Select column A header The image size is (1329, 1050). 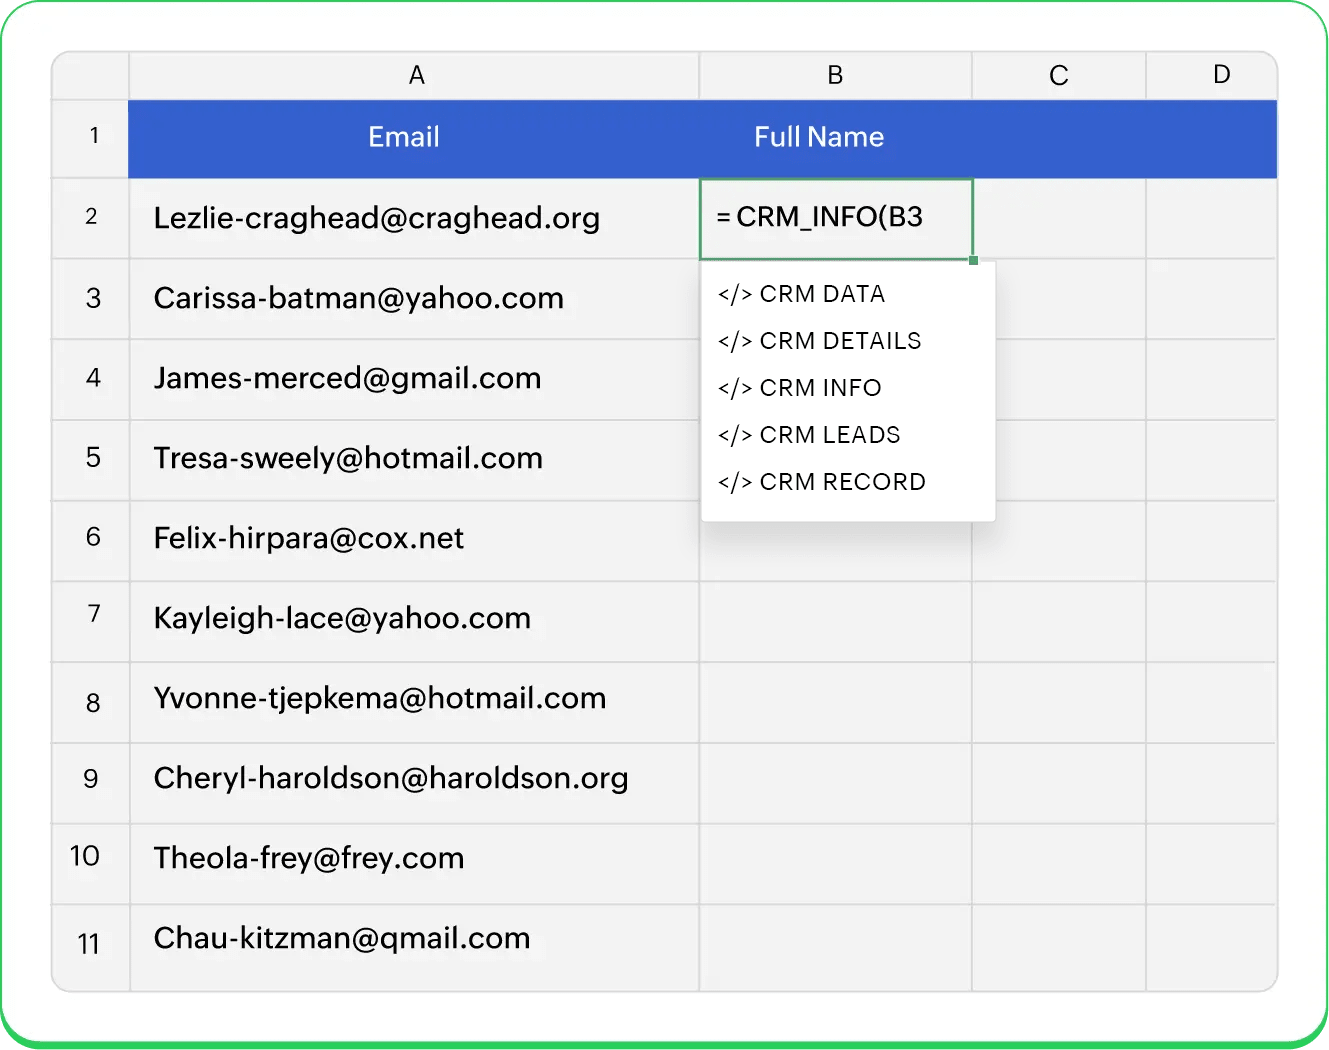pyautogui.click(x=416, y=75)
